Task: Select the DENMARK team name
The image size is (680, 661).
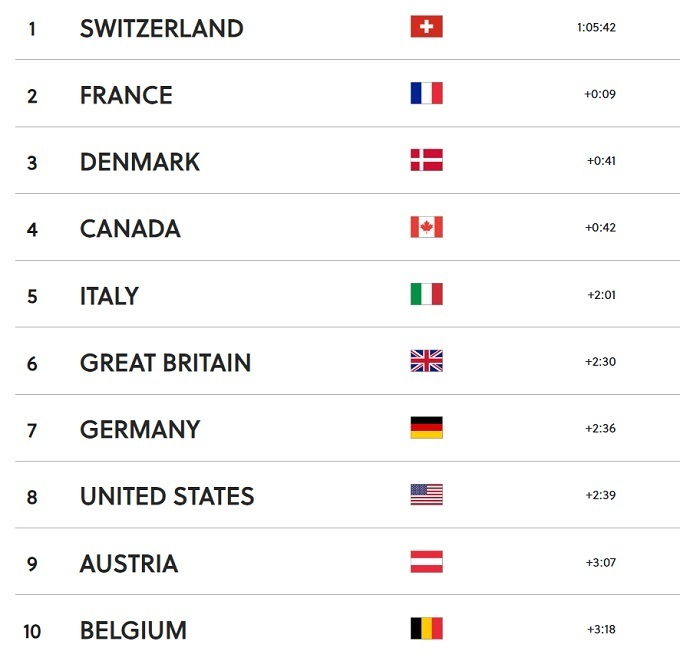Action: pyautogui.click(x=140, y=162)
